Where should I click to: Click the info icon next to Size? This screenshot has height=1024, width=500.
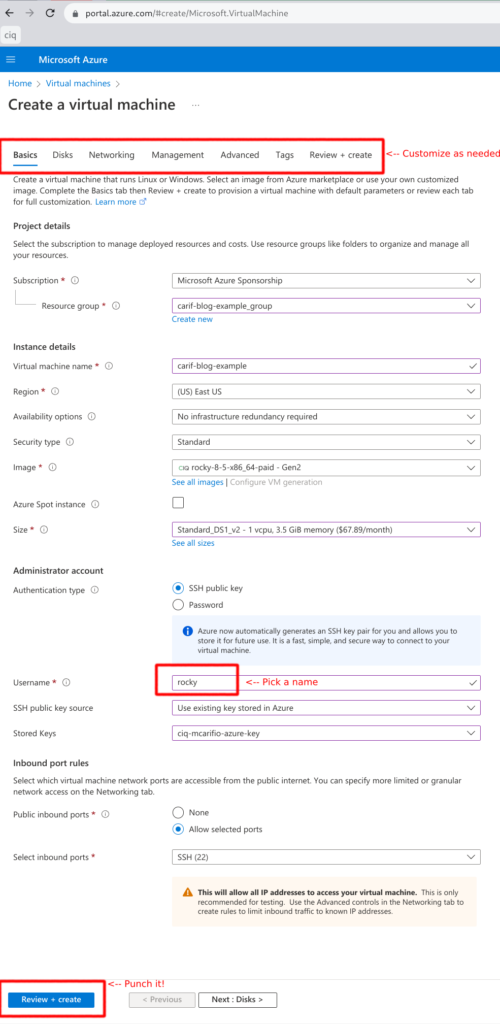[44, 530]
